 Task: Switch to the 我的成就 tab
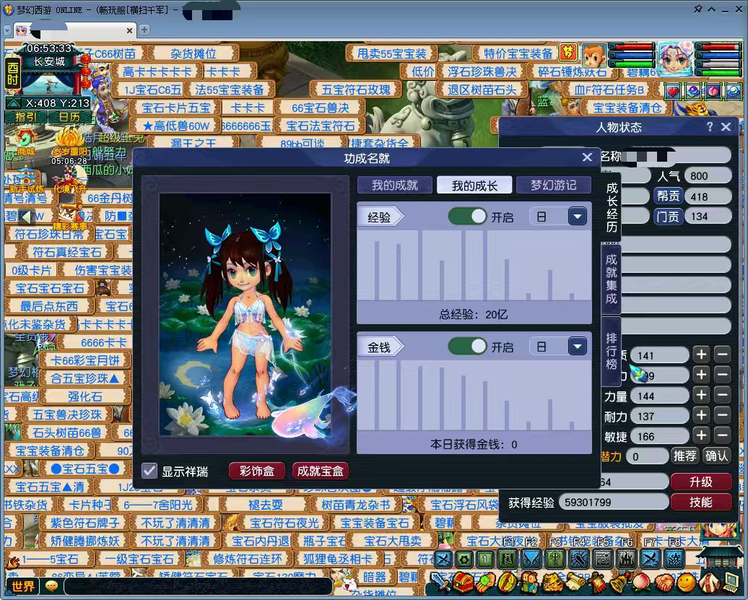395,185
